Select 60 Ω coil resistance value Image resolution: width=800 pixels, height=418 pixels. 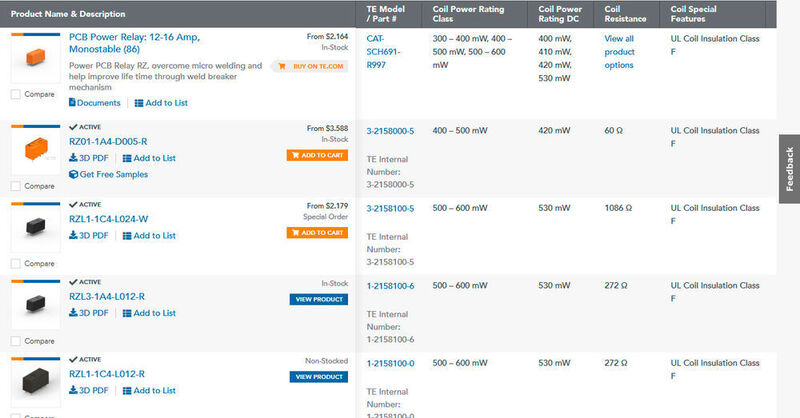(x=614, y=131)
